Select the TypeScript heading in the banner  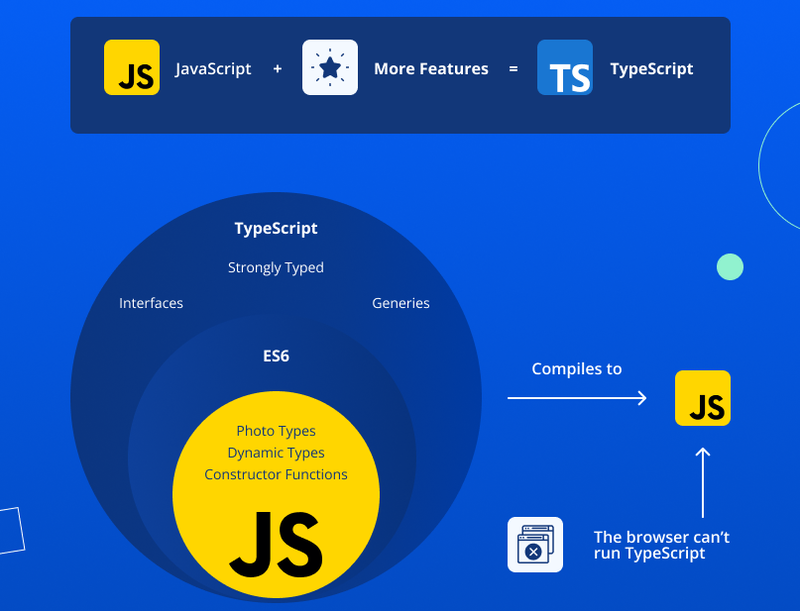pyautogui.click(x=651, y=68)
